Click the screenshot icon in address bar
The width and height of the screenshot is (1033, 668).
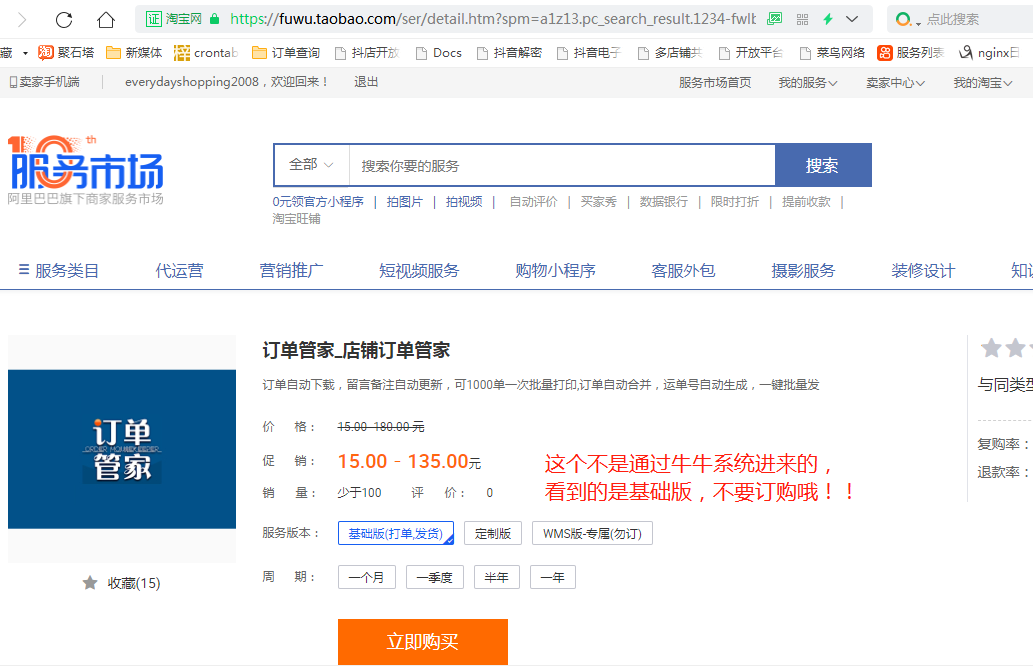click(x=775, y=19)
